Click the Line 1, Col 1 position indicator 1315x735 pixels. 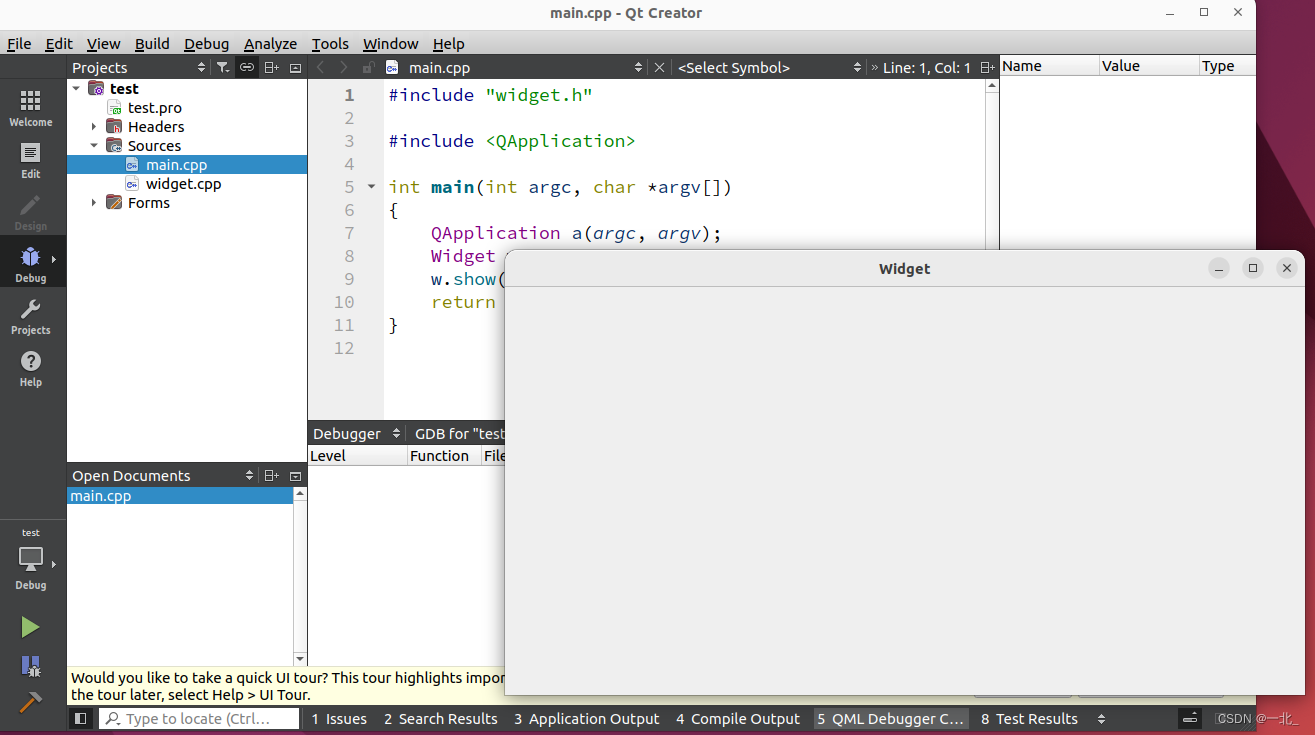[926, 68]
